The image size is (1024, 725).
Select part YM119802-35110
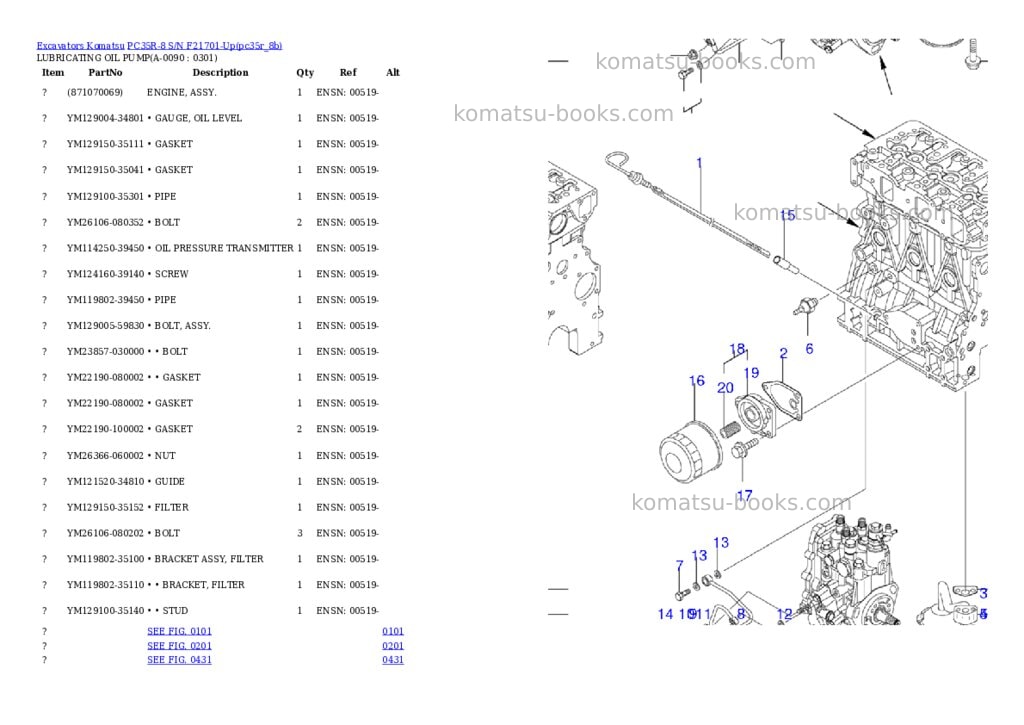pyautogui.click(x=105, y=585)
